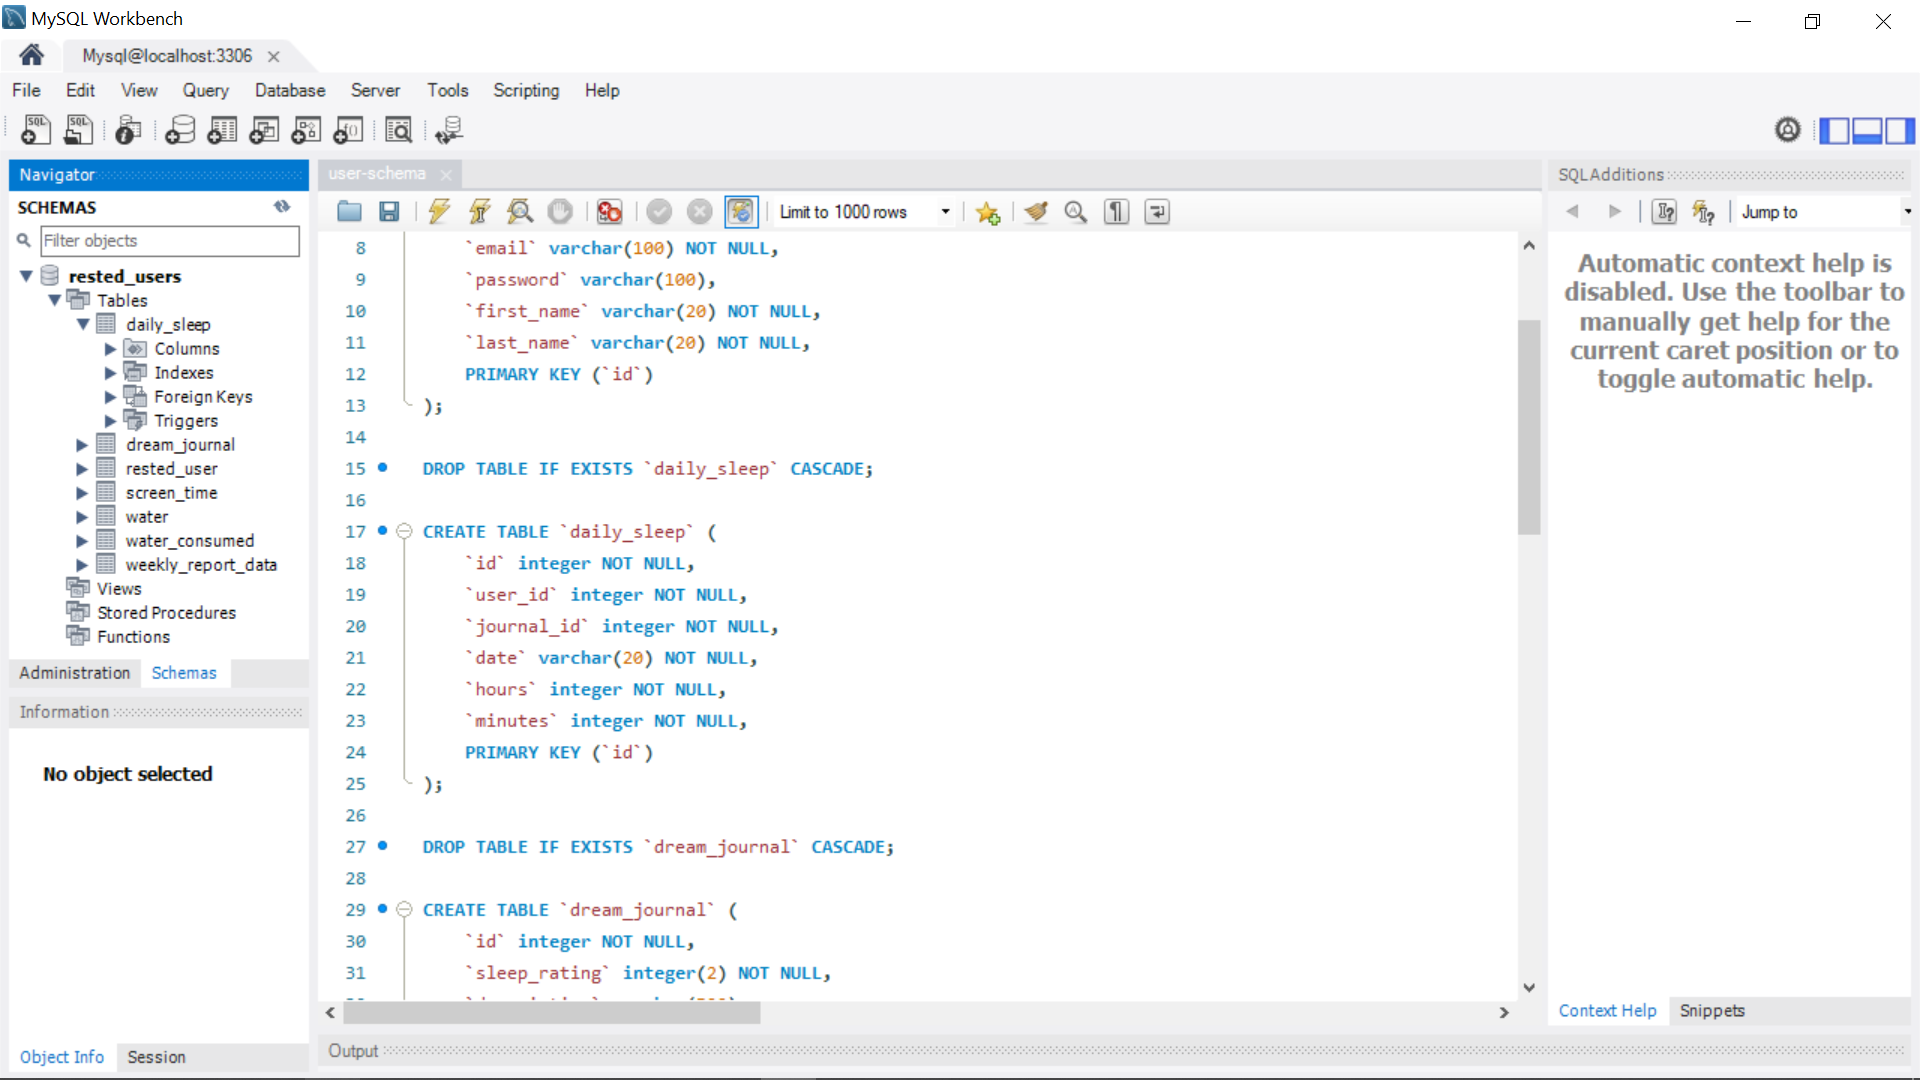Open SQL script file toolbar icon

tap(78, 130)
